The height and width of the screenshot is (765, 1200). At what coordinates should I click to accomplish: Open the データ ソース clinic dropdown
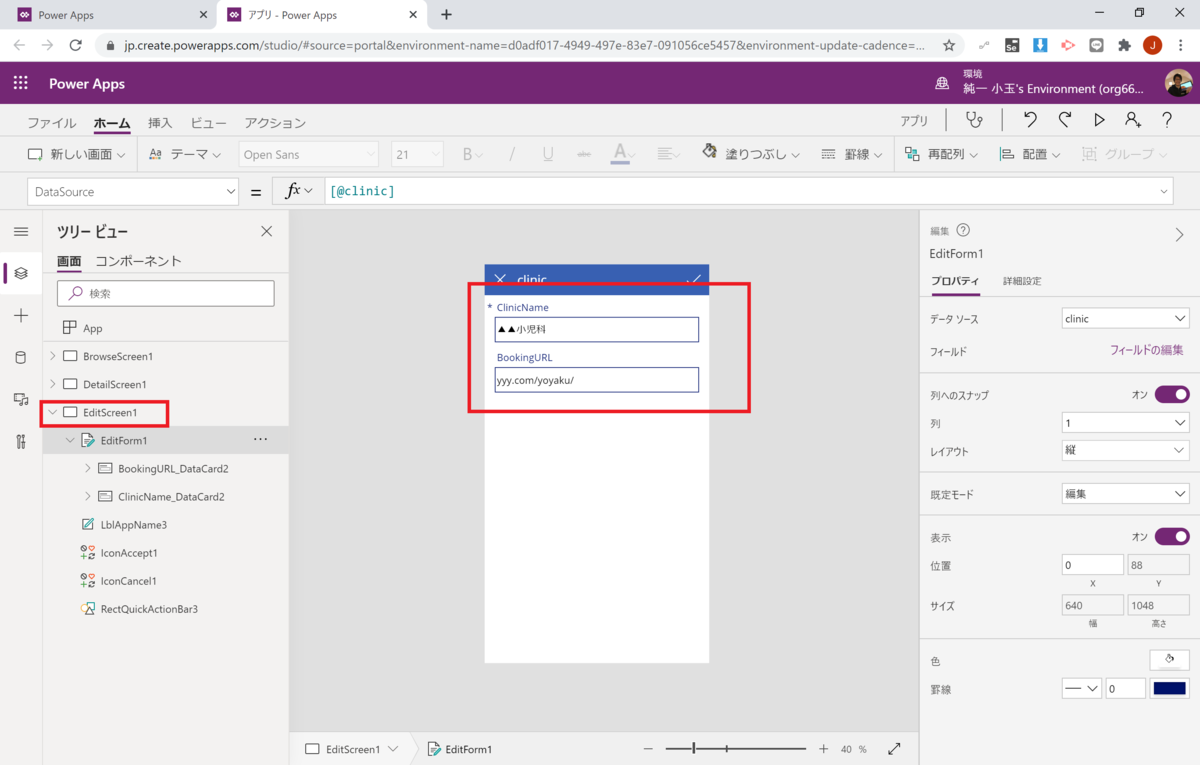click(x=1125, y=319)
